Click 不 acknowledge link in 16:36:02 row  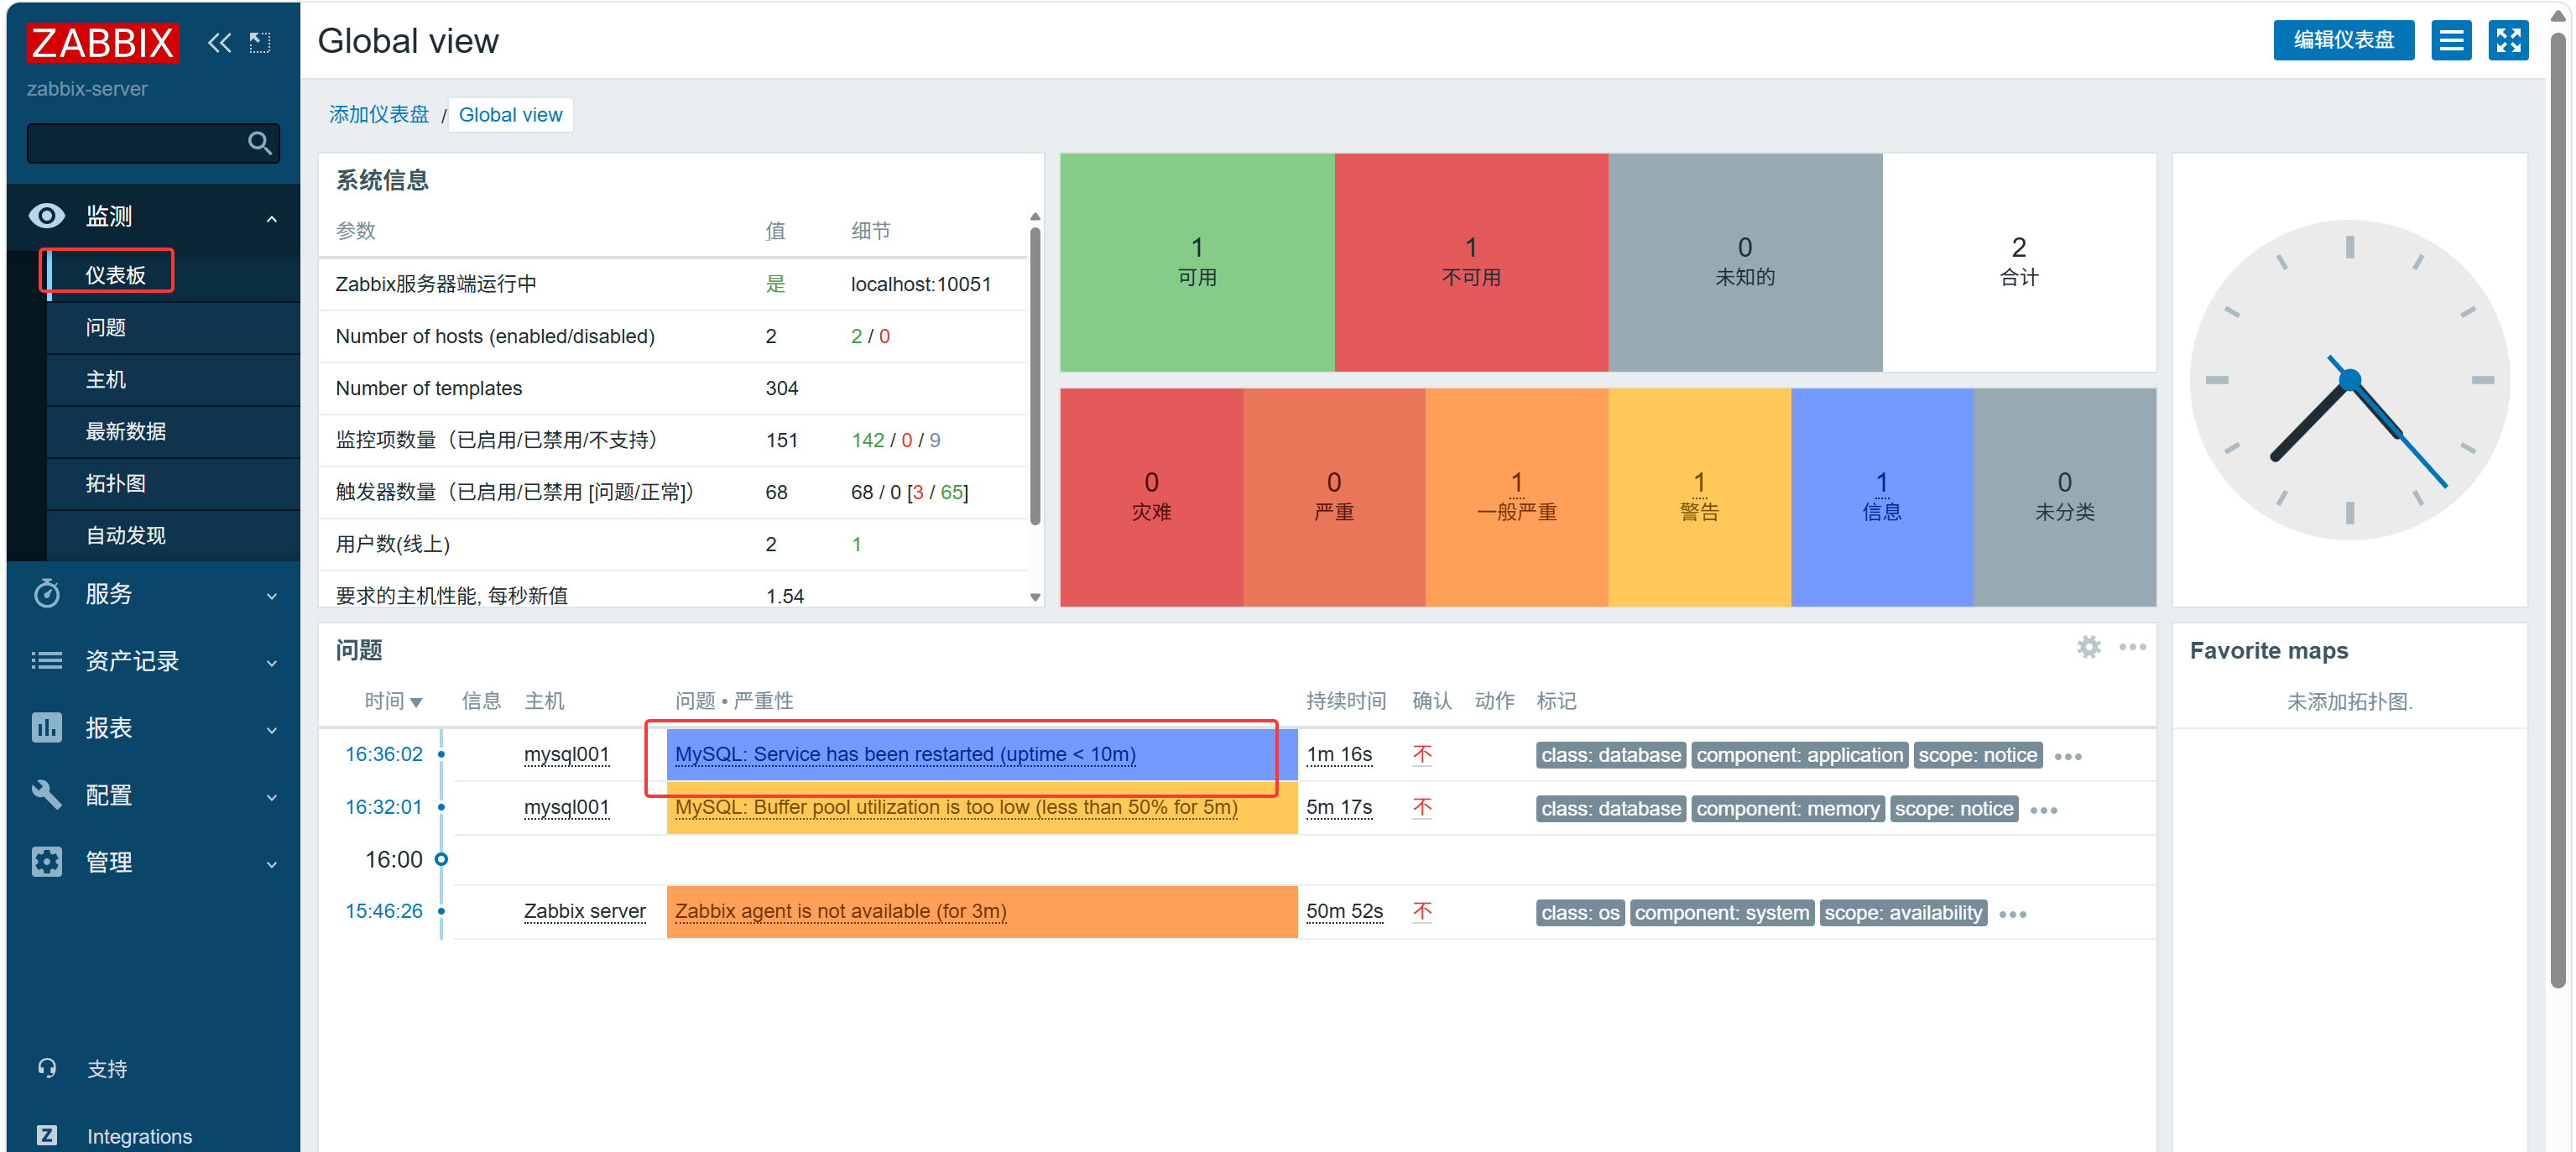coord(1422,754)
